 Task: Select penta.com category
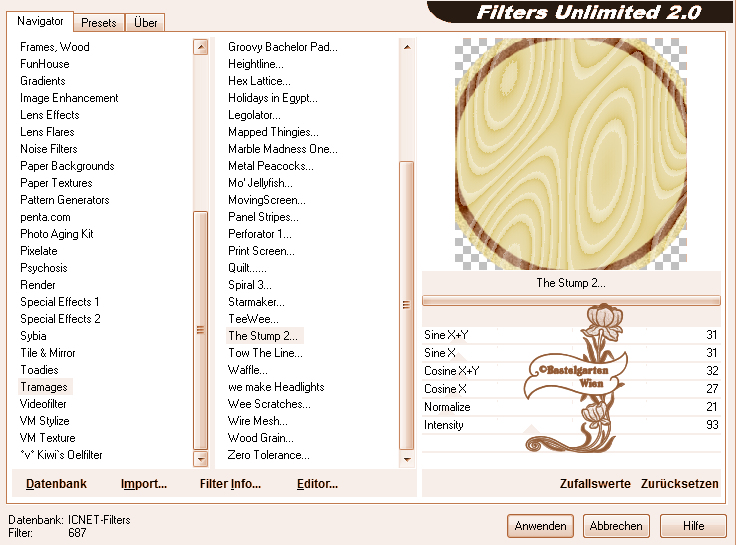click(45, 217)
